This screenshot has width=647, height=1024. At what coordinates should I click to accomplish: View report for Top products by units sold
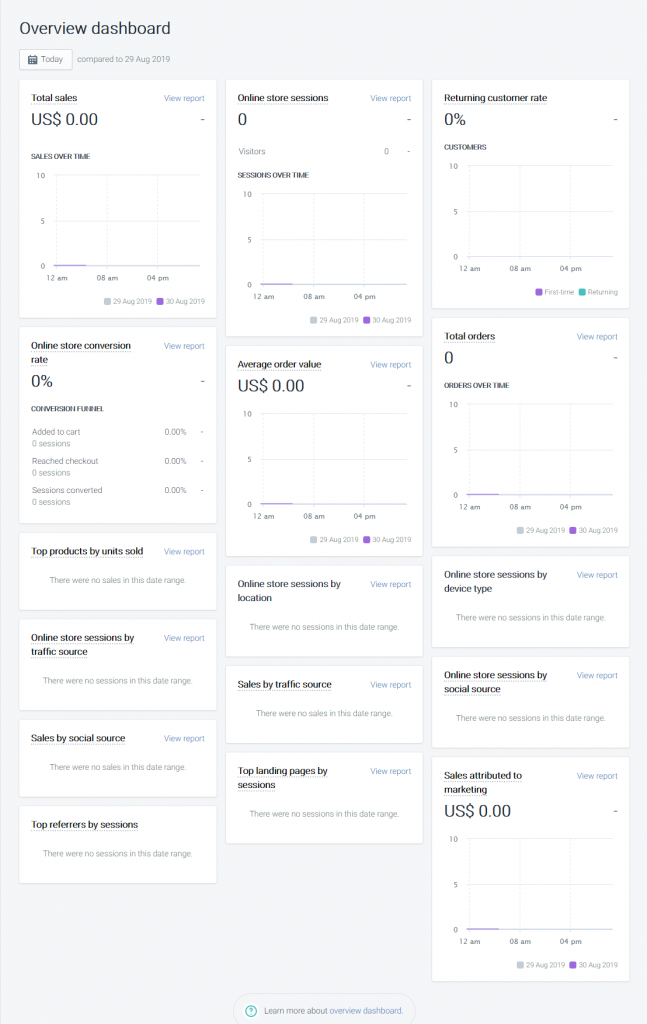pos(184,552)
